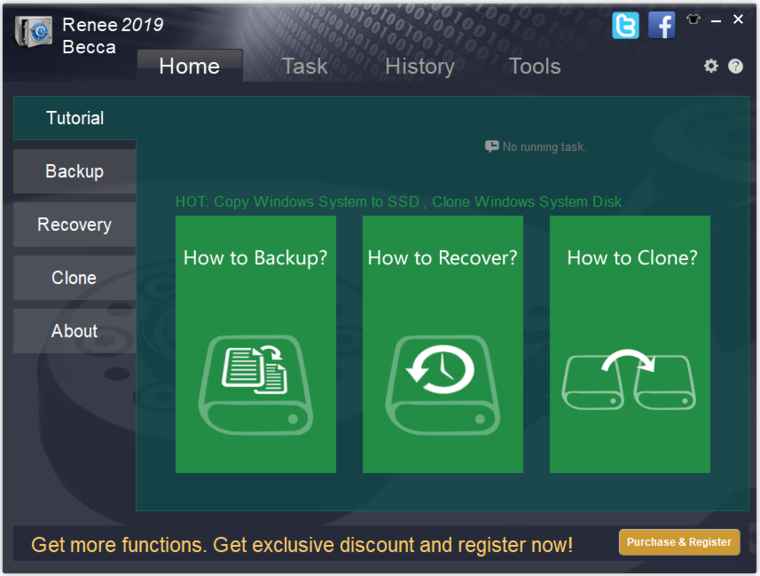Open help via question mark icon

735,66
